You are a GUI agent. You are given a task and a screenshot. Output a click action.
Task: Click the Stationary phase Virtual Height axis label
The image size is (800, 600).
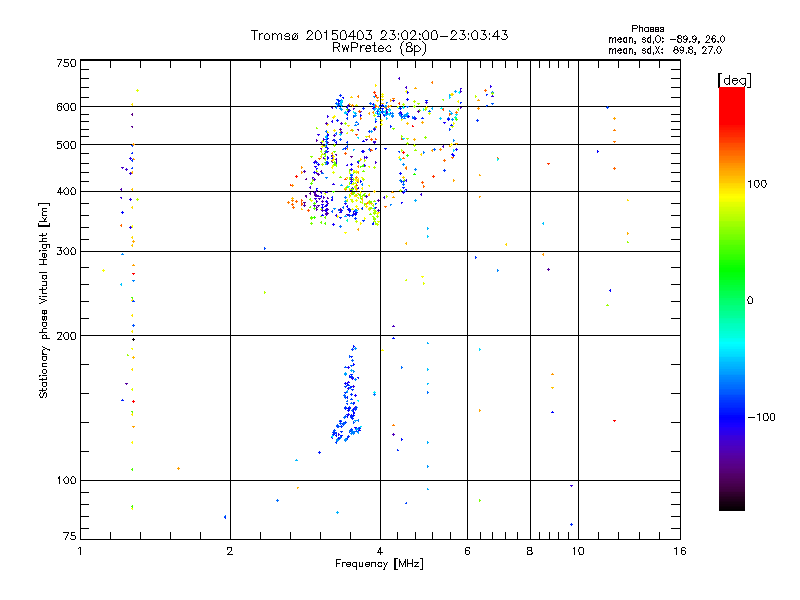coord(44,300)
